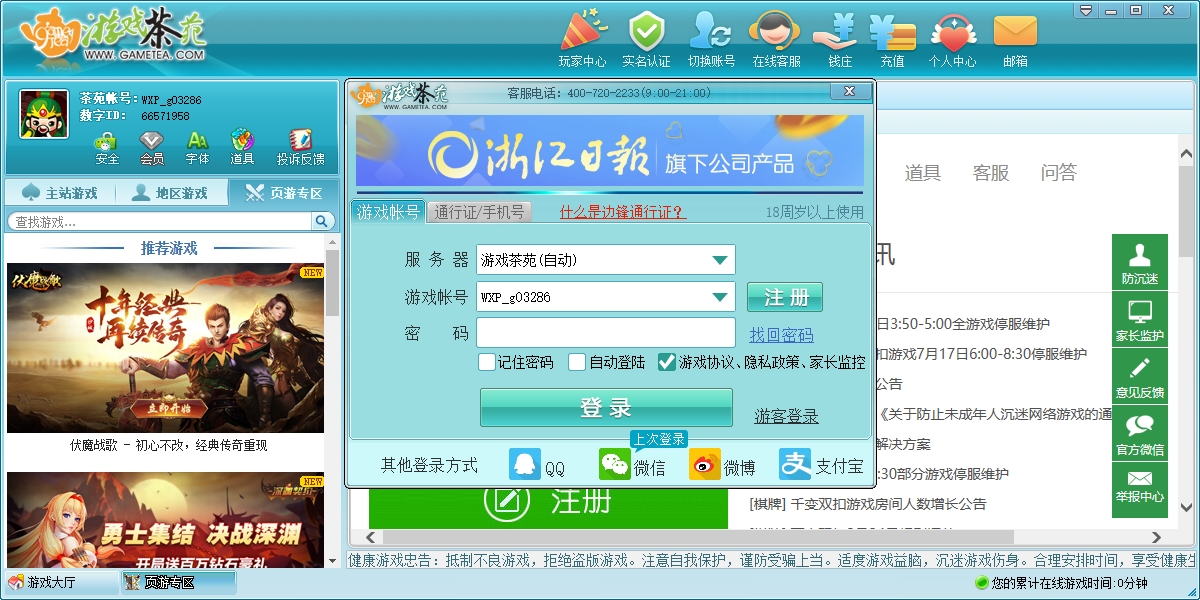The image size is (1200, 600).
Task: Enable the 自动登陆 auto login checkbox
Action: (x=577, y=362)
